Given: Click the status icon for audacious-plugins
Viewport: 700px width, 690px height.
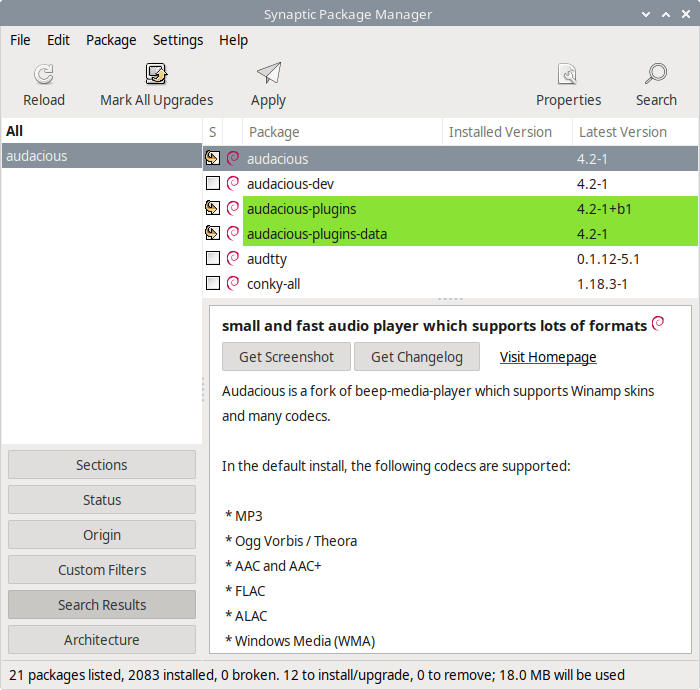Looking at the screenshot, I should point(212,208).
